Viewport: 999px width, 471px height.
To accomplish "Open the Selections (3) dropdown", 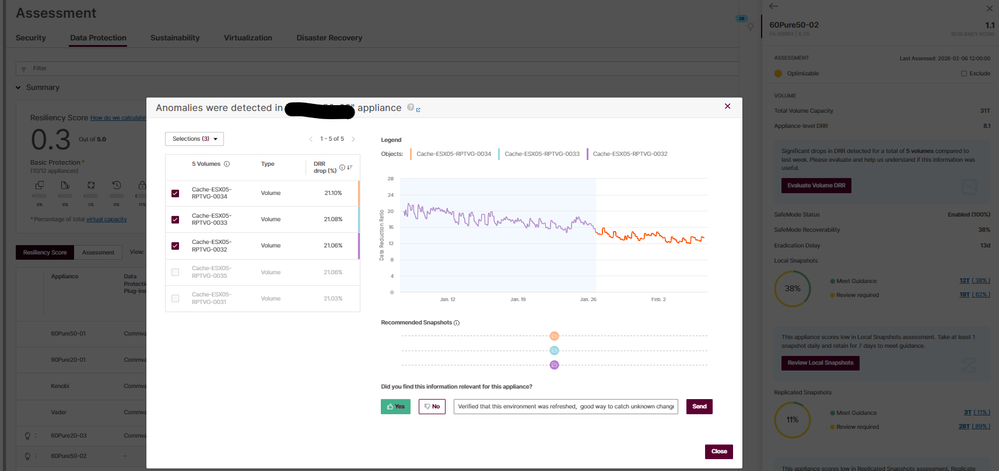I will (194, 139).
